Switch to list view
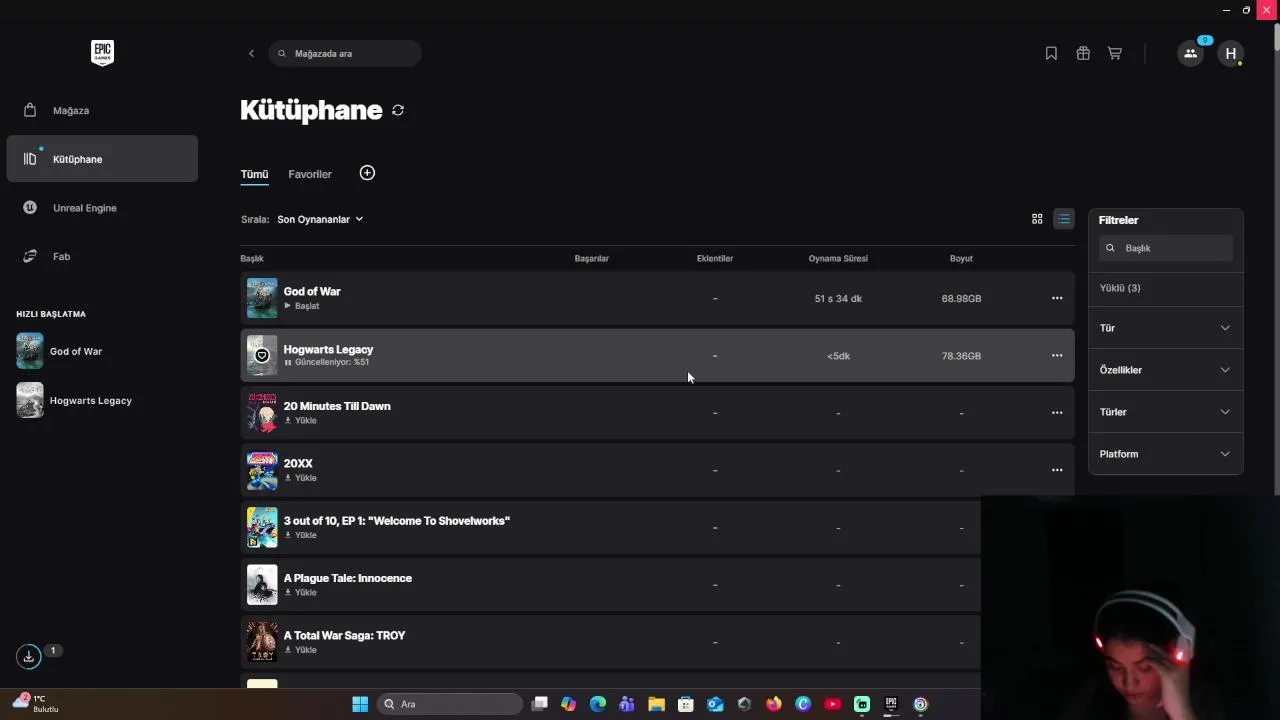 (1064, 219)
